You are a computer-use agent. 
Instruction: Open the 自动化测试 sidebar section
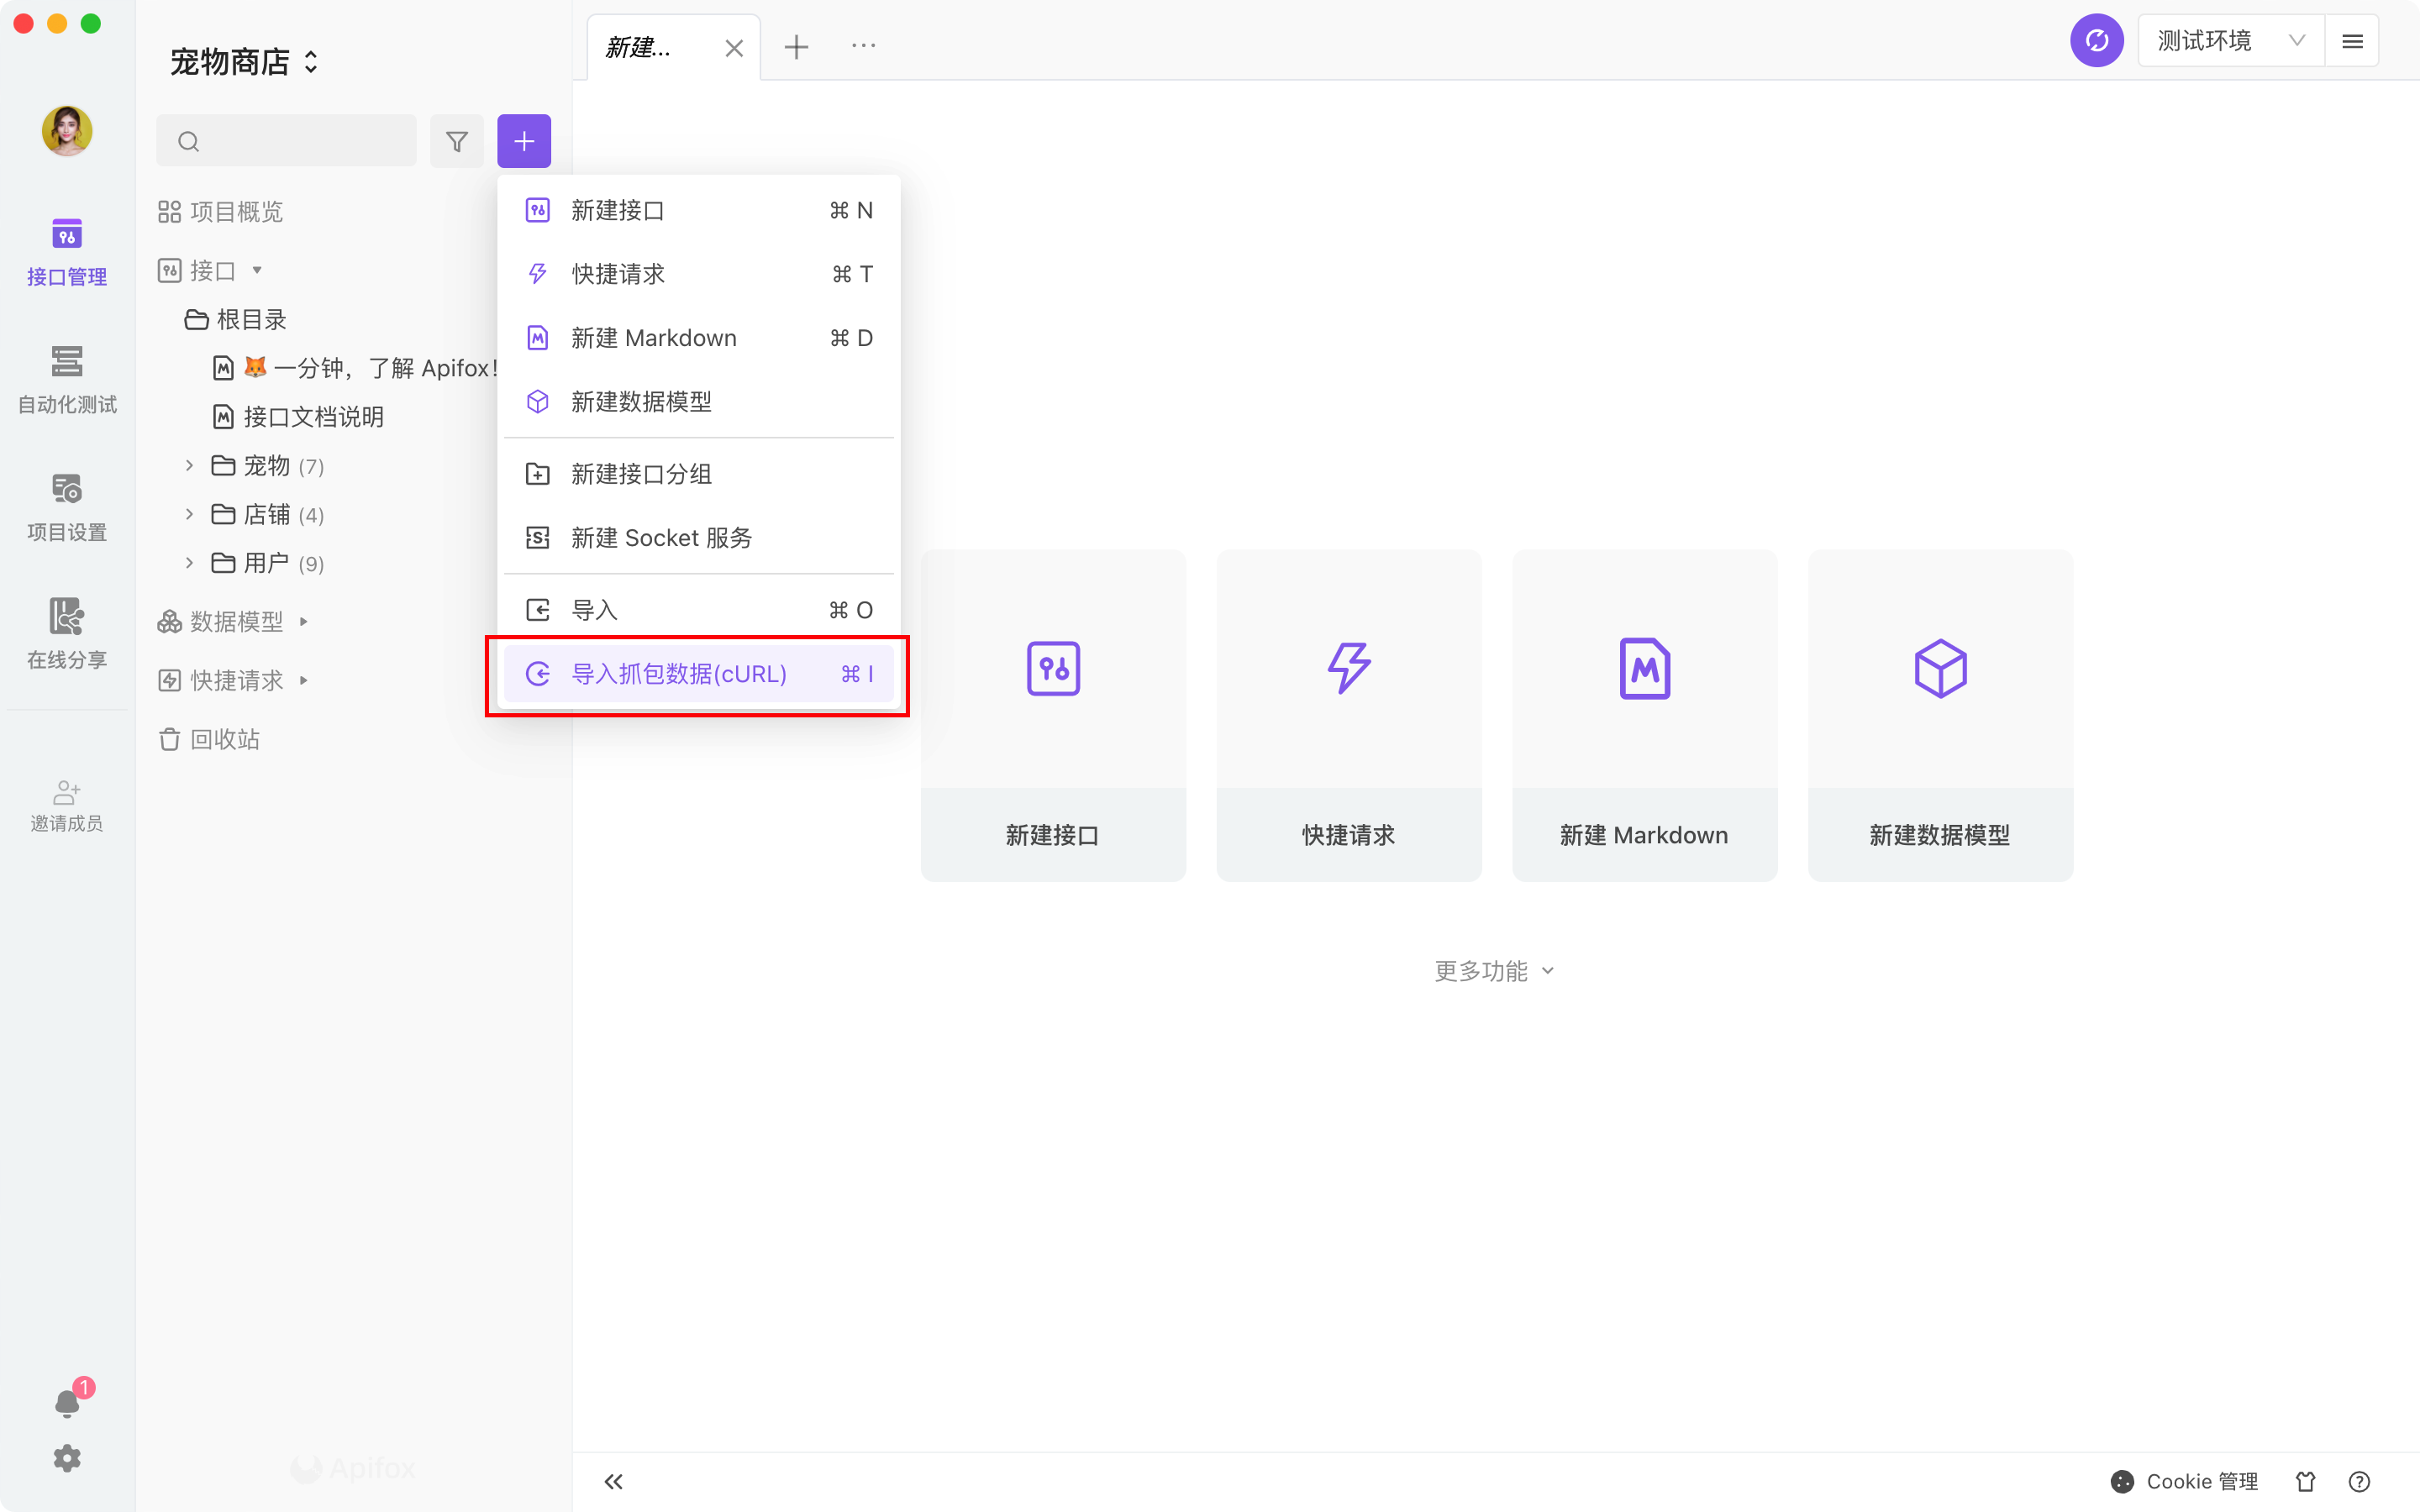coord(67,378)
